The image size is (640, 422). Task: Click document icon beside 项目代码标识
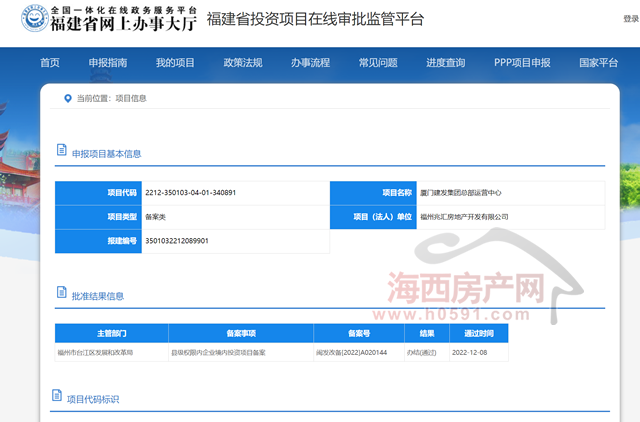tap(57, 395)
